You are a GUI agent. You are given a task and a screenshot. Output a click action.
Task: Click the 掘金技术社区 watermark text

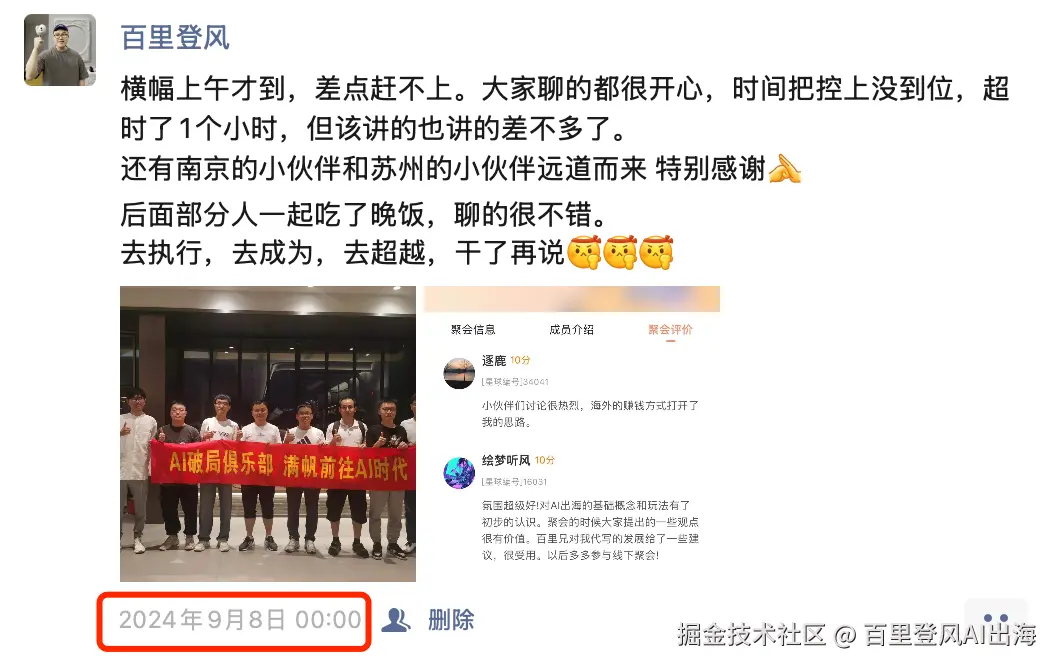coord(752,634)
